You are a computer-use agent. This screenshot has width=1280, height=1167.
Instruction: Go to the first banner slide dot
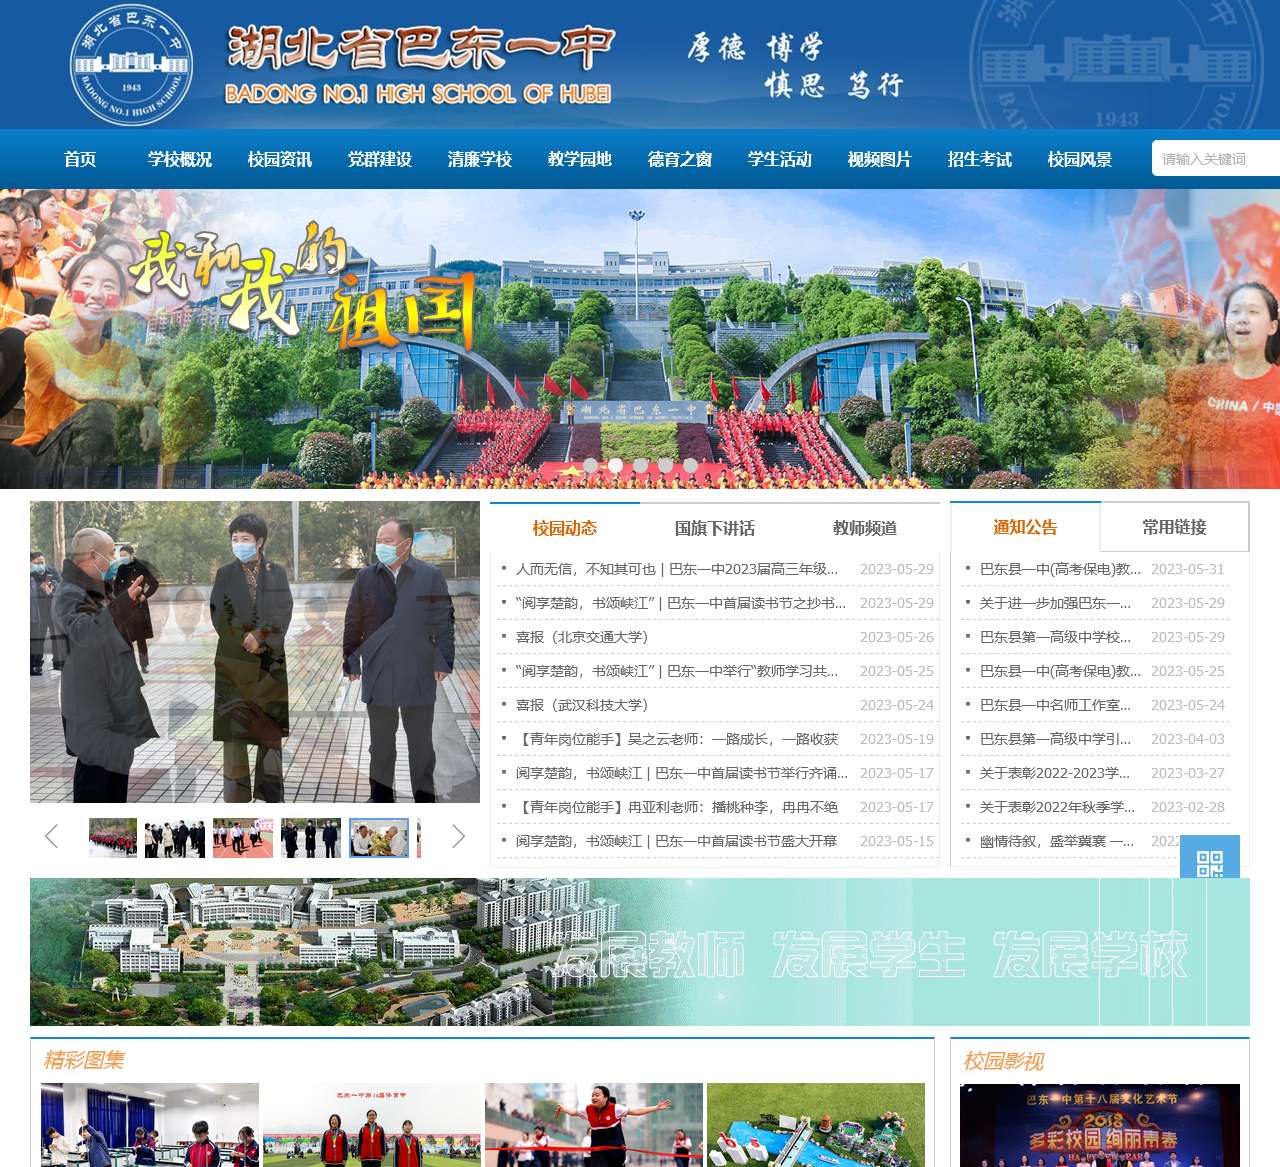click(590, 465)
